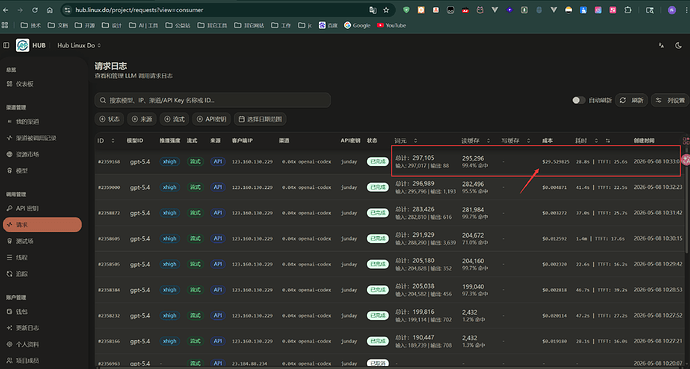690x369 pixels.
Task: Open the 设计 bookmarks folder
Action: click(112, 26)
